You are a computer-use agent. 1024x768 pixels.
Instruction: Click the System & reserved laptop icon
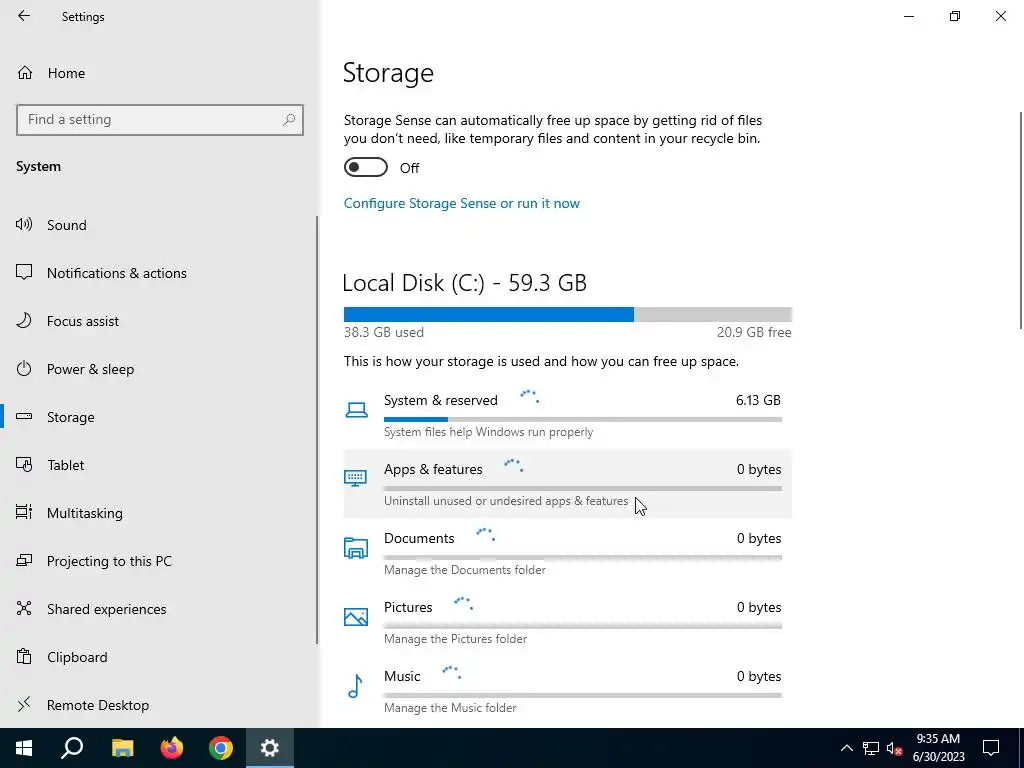coord(356,410)
